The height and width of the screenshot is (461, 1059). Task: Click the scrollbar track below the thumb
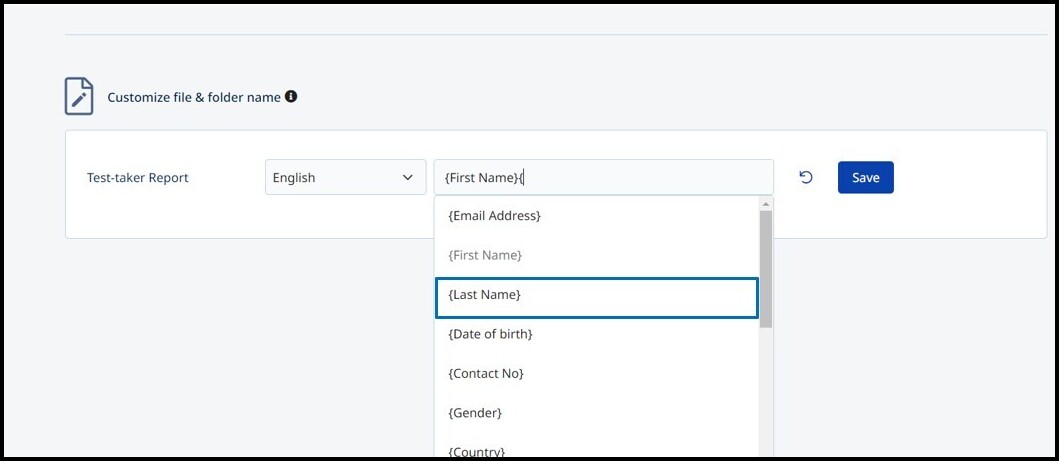(765, 393)
